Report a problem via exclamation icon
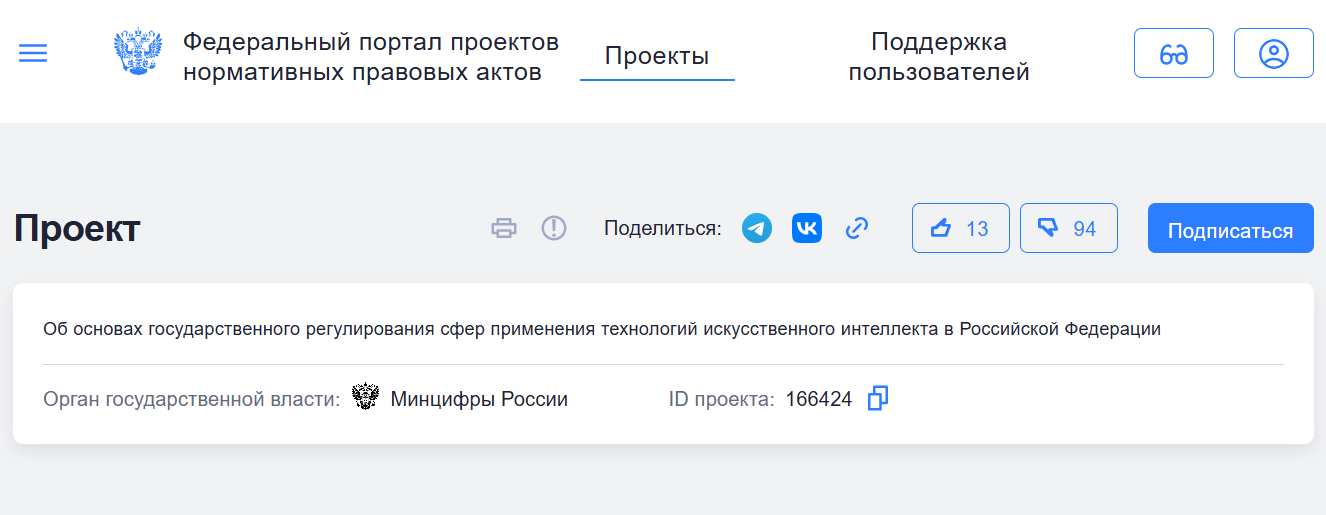 click(x=554, y=229)
